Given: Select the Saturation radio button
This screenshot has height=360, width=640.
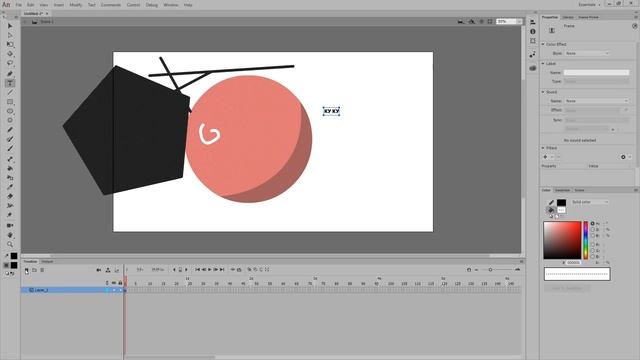Looking at the screenshot, I should (593, 230).
